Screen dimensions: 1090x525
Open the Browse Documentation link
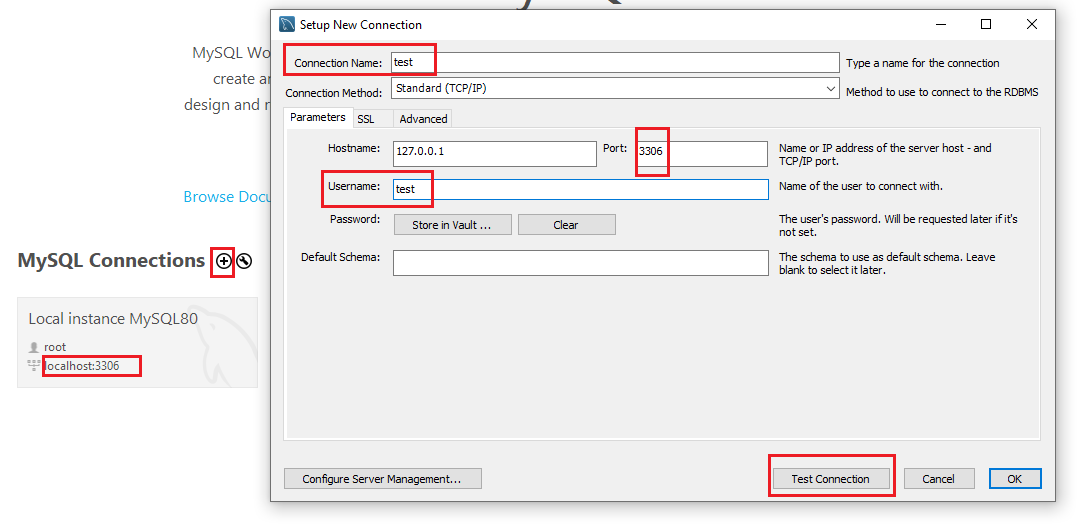pos(227,197)
